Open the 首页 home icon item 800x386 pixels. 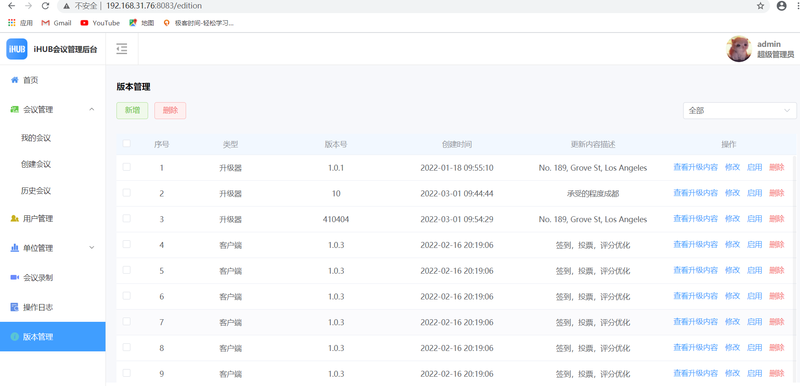coord(14,80)
